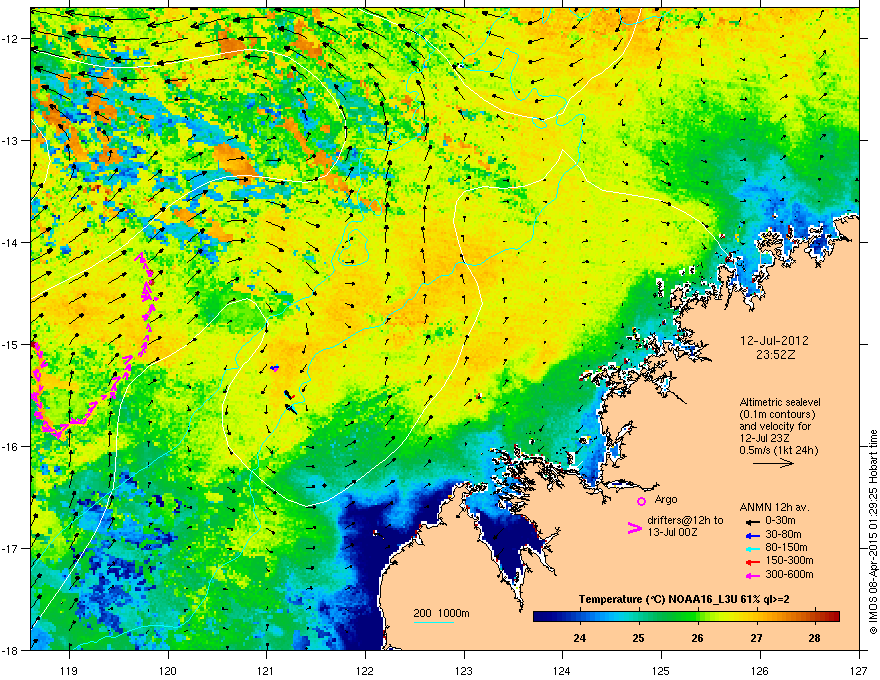Image resolution: width=880 pixels, height=680 pixels.
Task: Click longitude axis label '126'
Action: click(x=760, y=670)
